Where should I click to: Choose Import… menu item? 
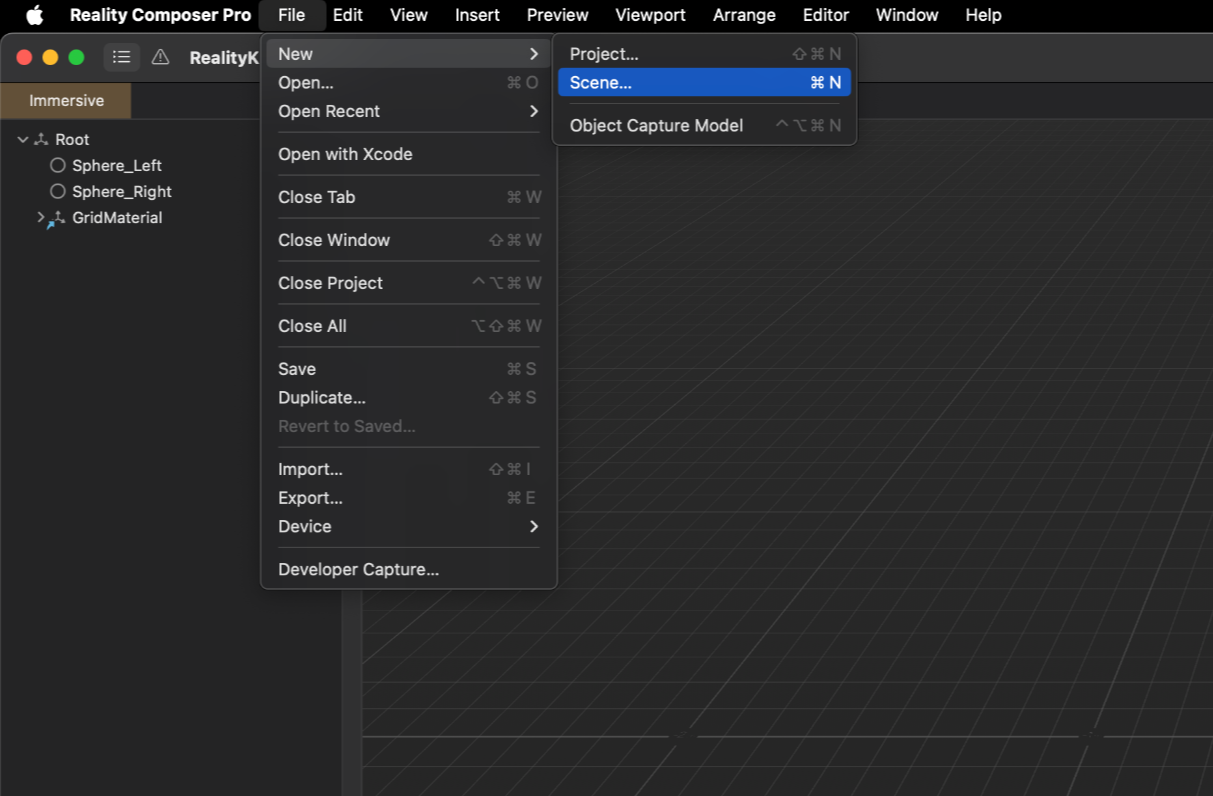click(409, 469)
